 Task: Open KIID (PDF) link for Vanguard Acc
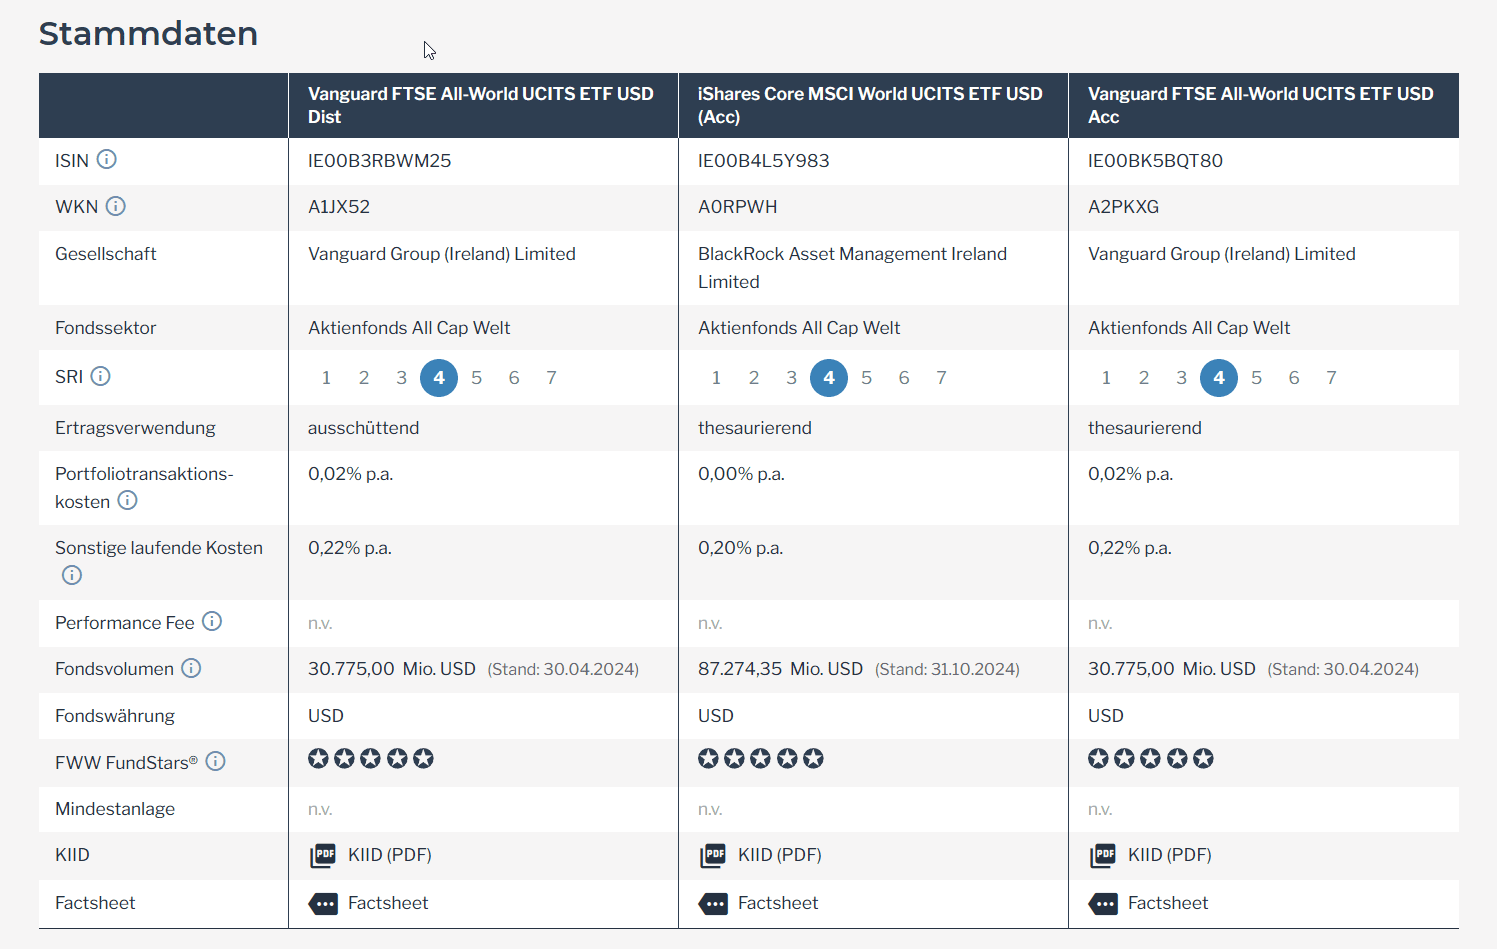pyautogui.click(x=1170, y=855)
